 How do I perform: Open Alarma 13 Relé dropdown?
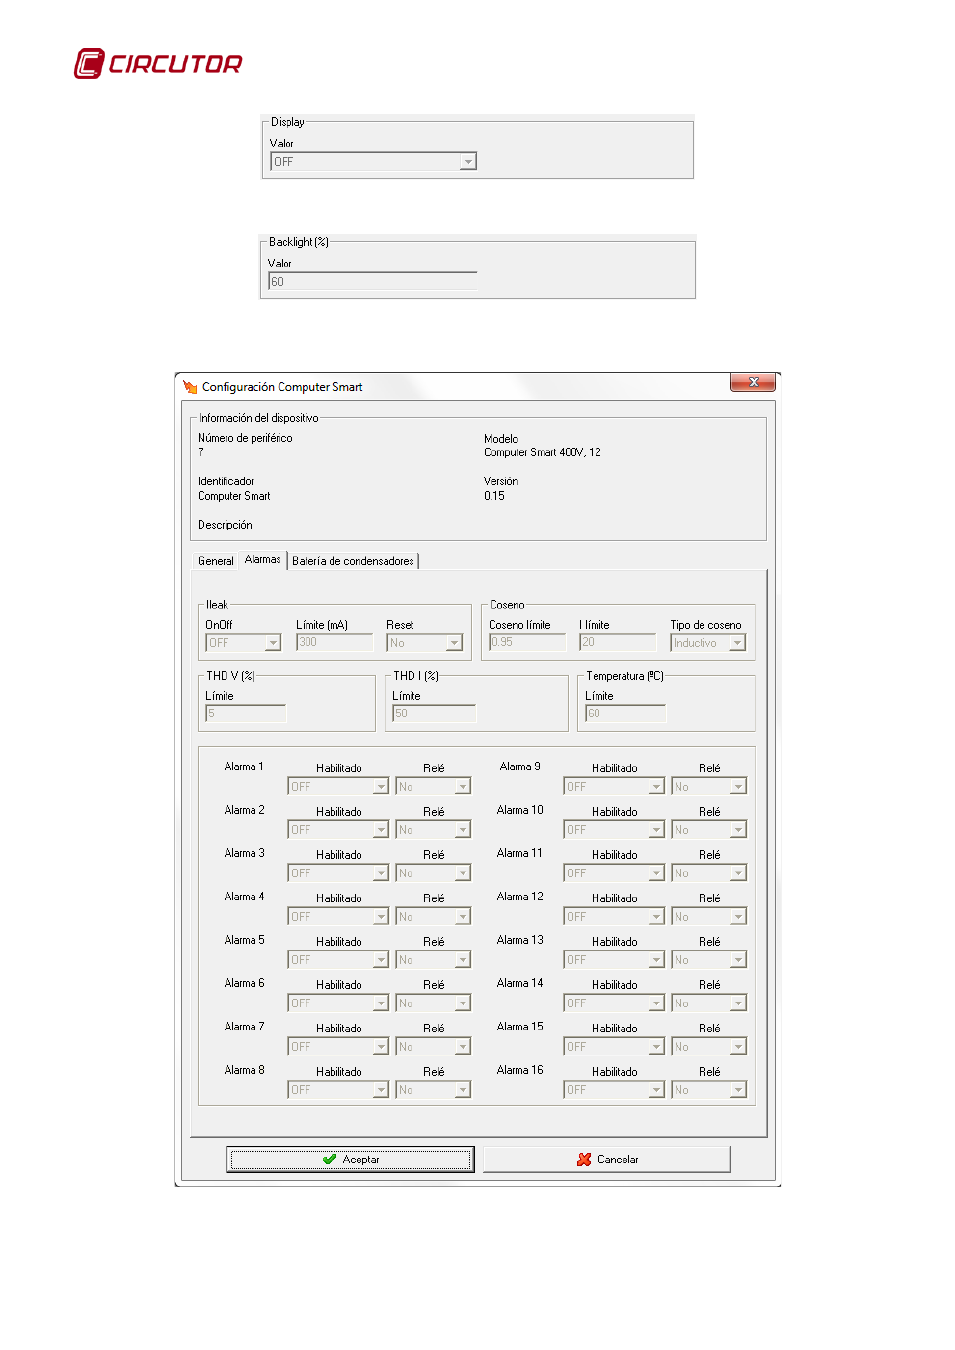pos(709,960)
